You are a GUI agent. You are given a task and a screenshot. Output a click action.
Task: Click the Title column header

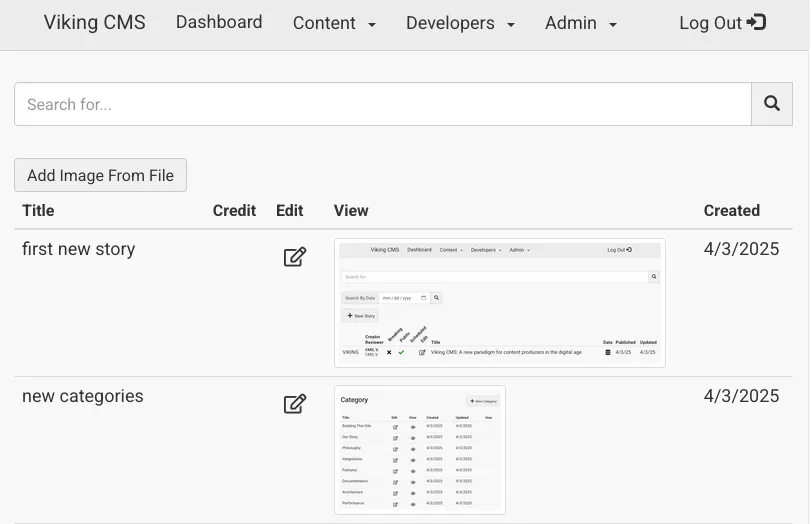point(38,210)
